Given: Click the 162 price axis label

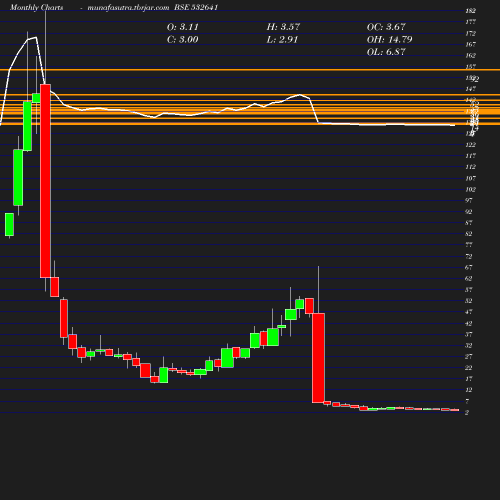Looking at the screenshot, I should (470, 55).
